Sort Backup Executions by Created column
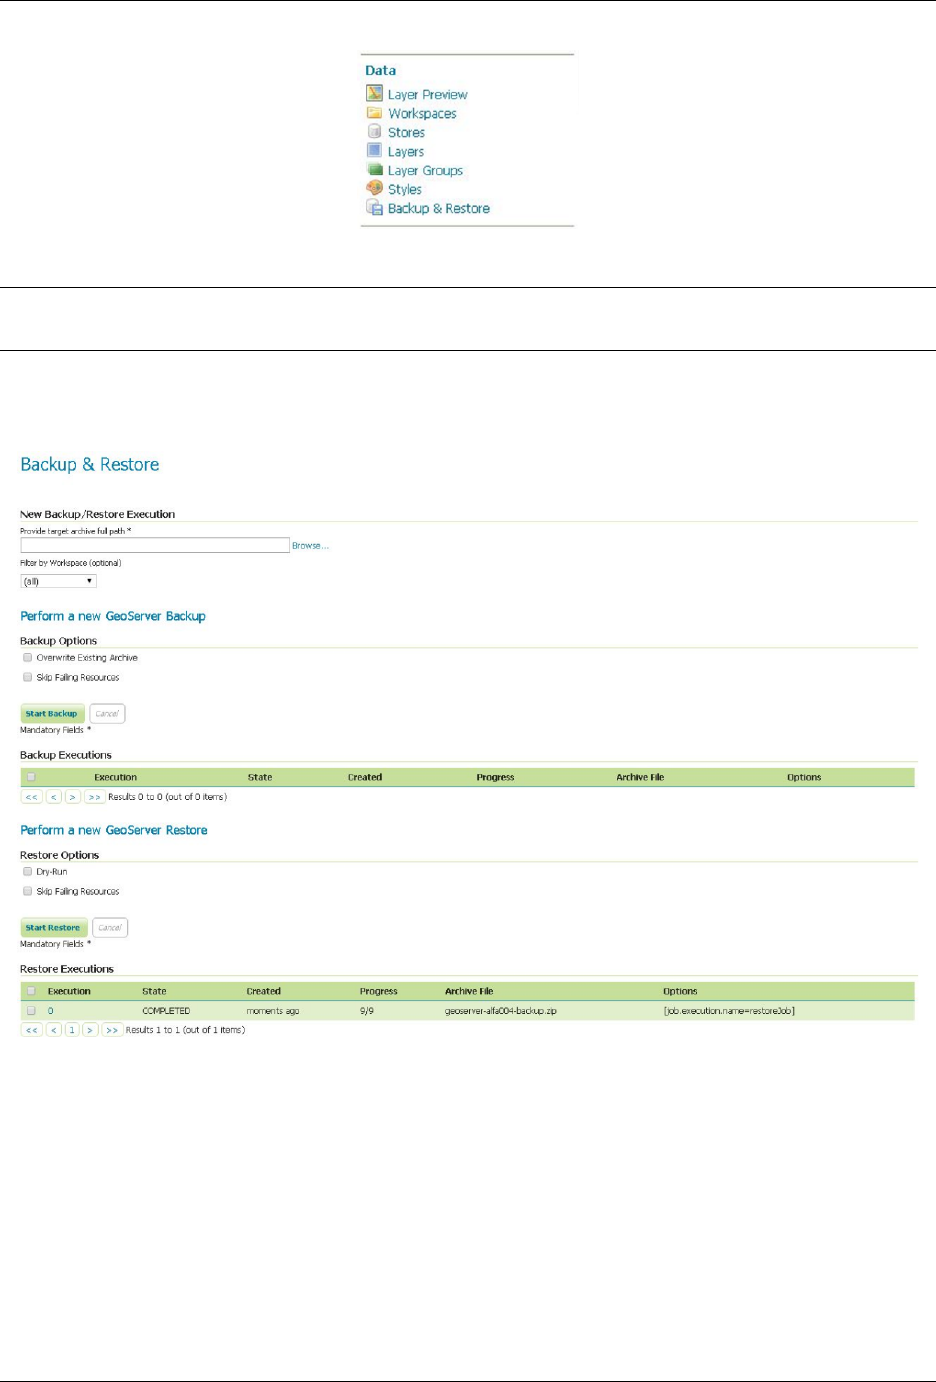Screen dimensions: 936x1382 (x=365, y=777)
